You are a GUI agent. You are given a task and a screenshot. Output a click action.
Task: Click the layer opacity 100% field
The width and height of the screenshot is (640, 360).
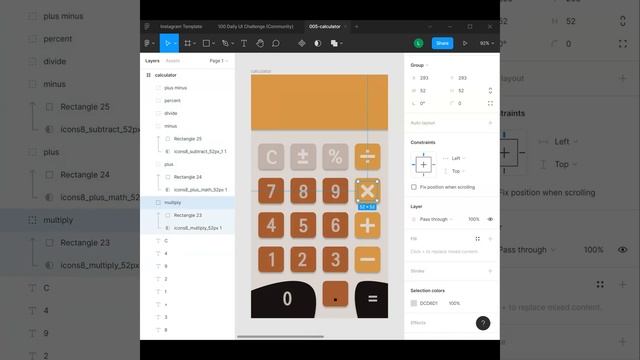[473, 219]
